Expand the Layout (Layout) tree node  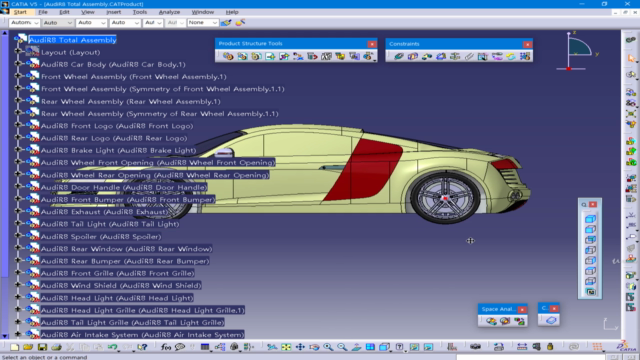pos(18,51)
